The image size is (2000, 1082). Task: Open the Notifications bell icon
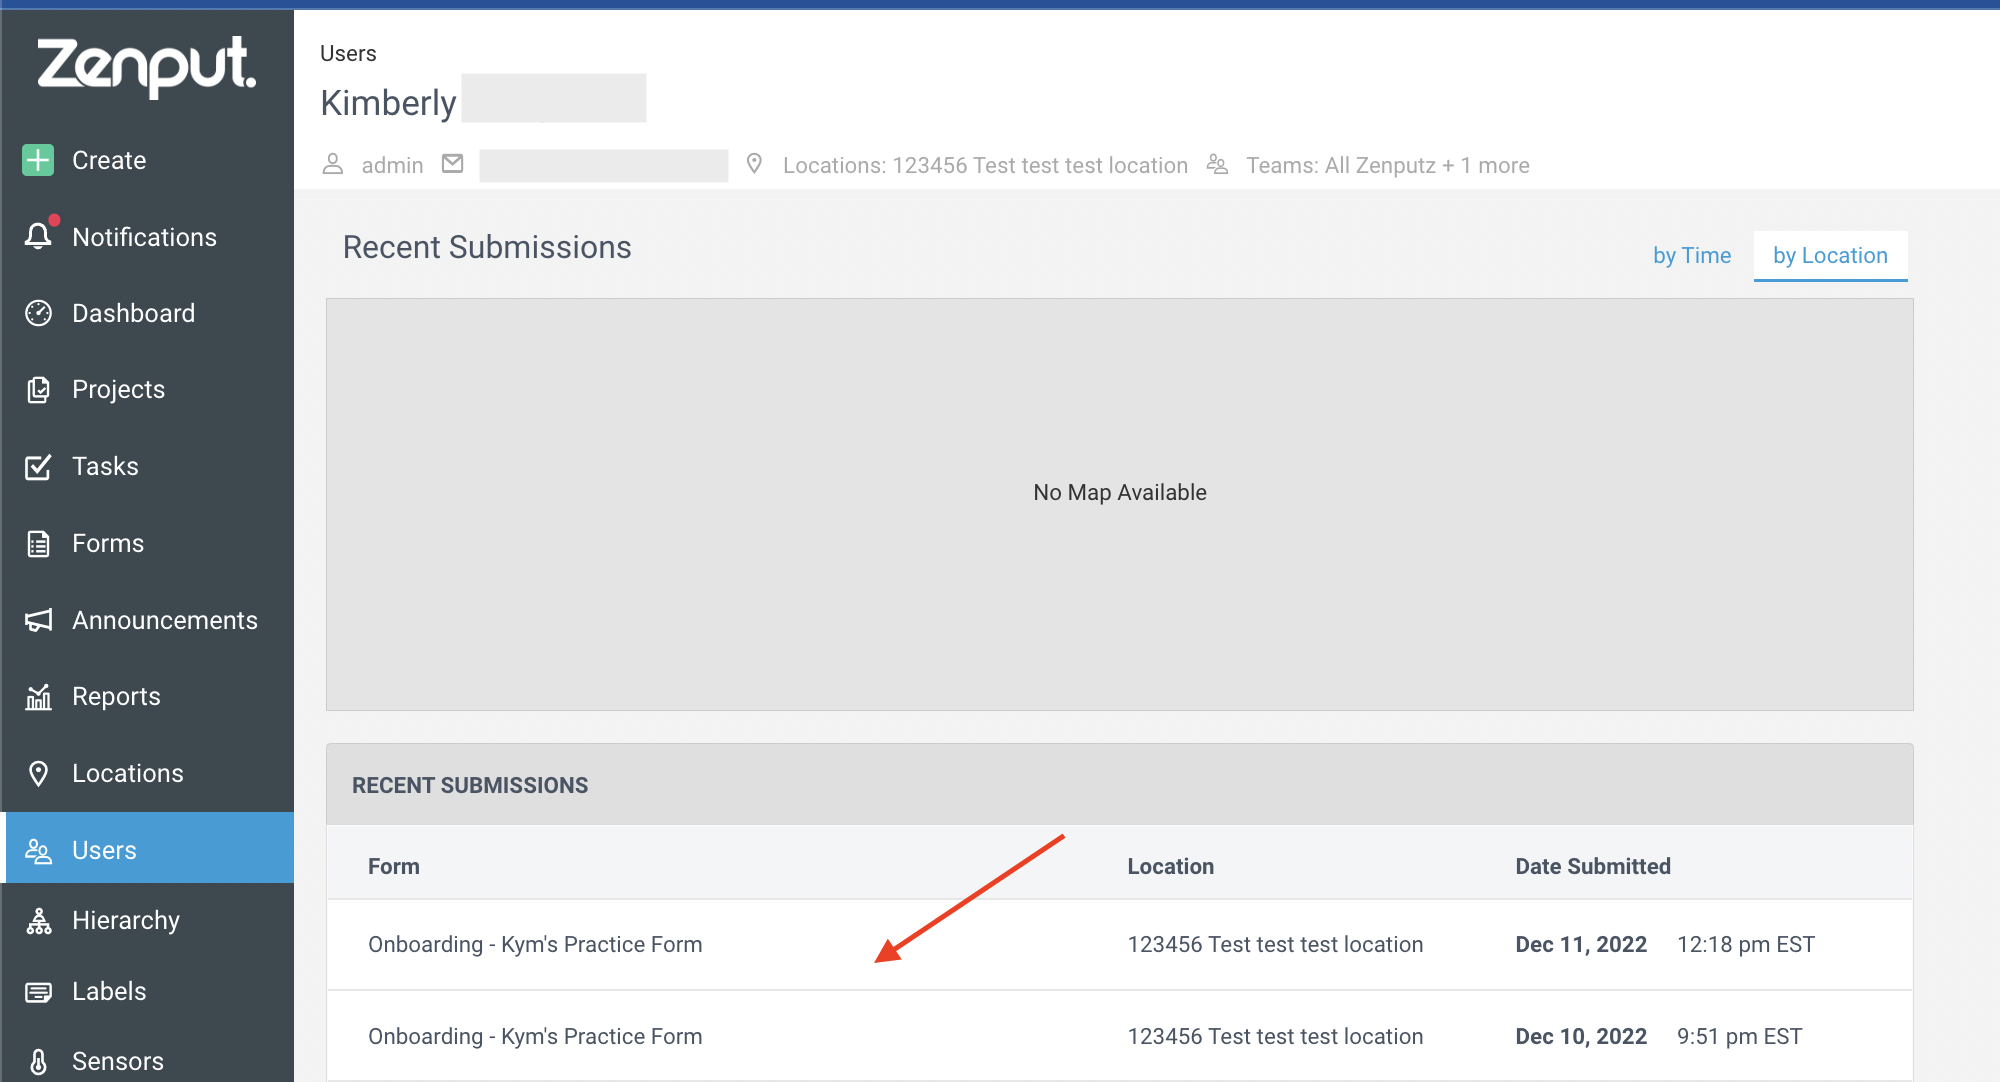coord(39,236)
